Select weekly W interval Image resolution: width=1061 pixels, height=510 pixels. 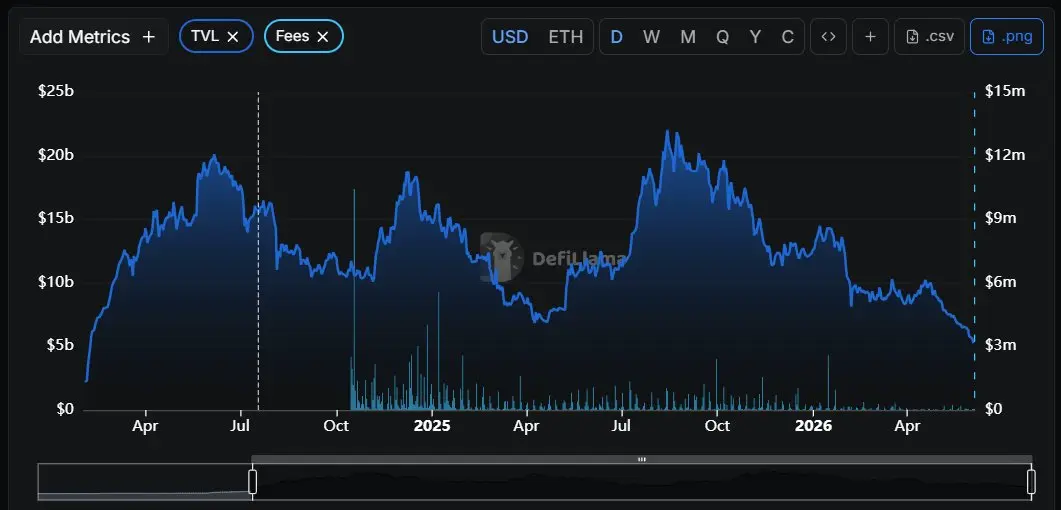click(x=651, y=37)
